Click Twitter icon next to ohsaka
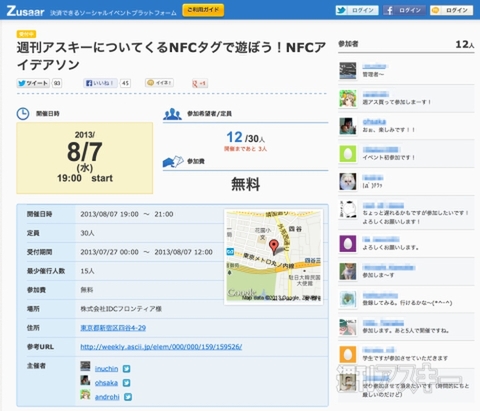Screen dimensions: 480x411 tap(126, 383)
